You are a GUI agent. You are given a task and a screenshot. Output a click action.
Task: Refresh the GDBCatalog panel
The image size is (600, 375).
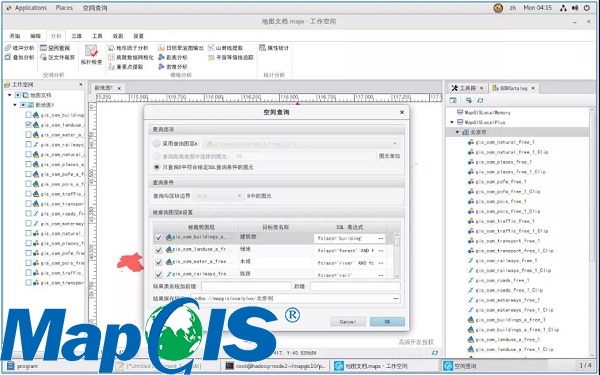(480, 100)
